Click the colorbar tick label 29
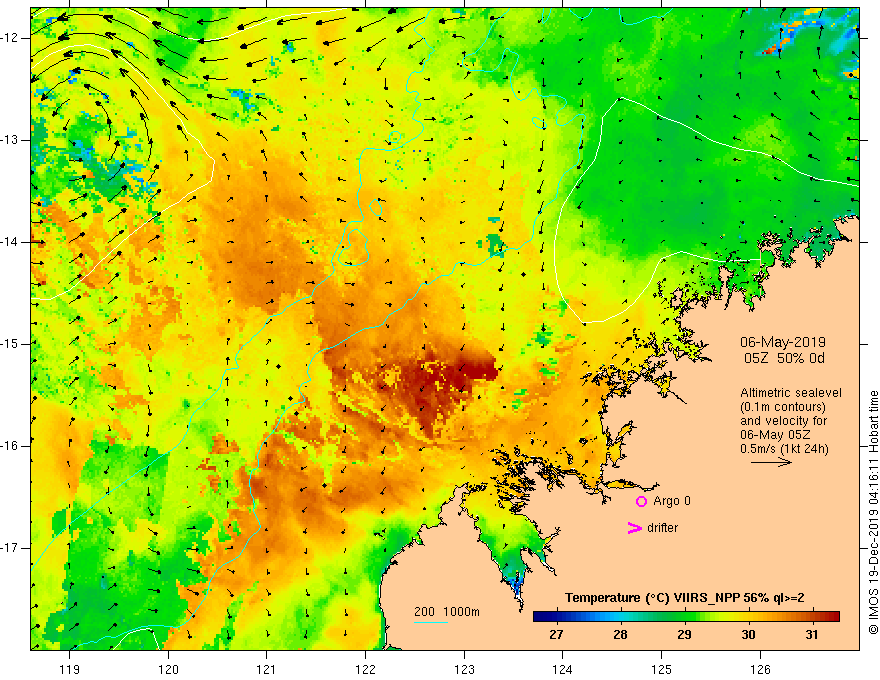Screen dimensions: 880x680 pyautogui.click(x=684, y=635)
